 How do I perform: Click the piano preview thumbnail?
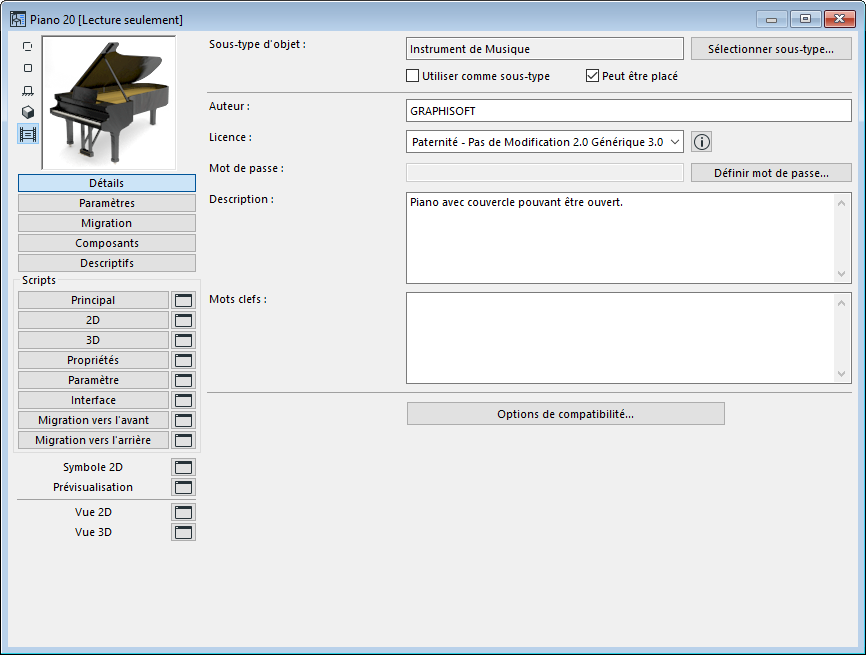click(x=109, y=103)
